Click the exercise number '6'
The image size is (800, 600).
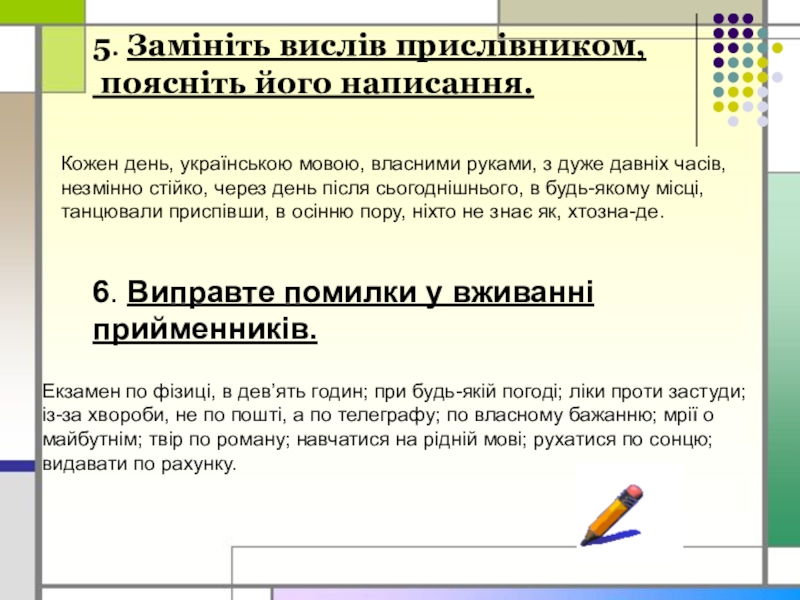pyautogui.click(x=101, y=293)
